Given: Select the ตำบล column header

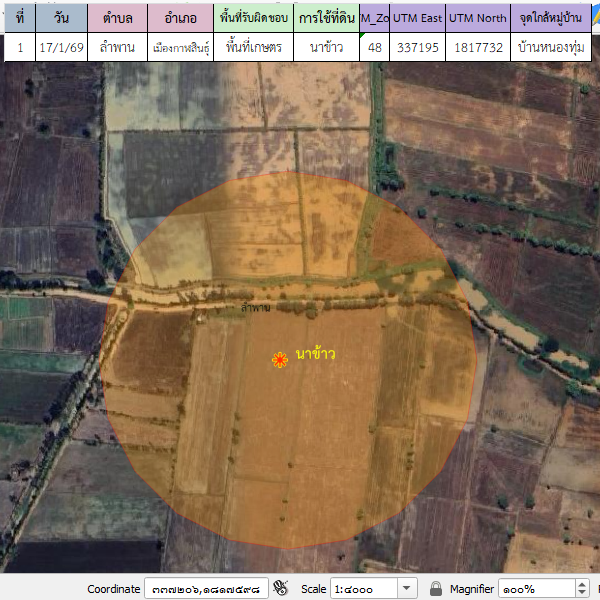Looking at the screenshot, I should click(117, 18).
